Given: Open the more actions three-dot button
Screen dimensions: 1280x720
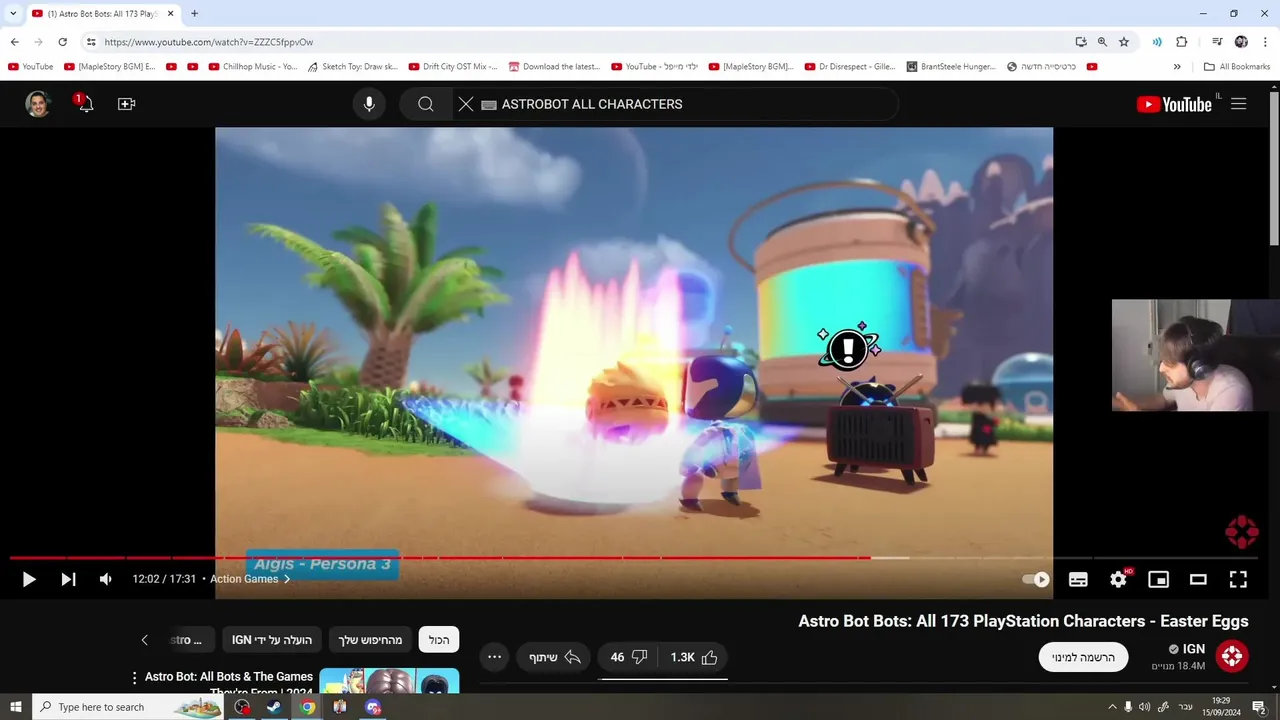Looking at the screenshot, I should click(x=494, y=657).
